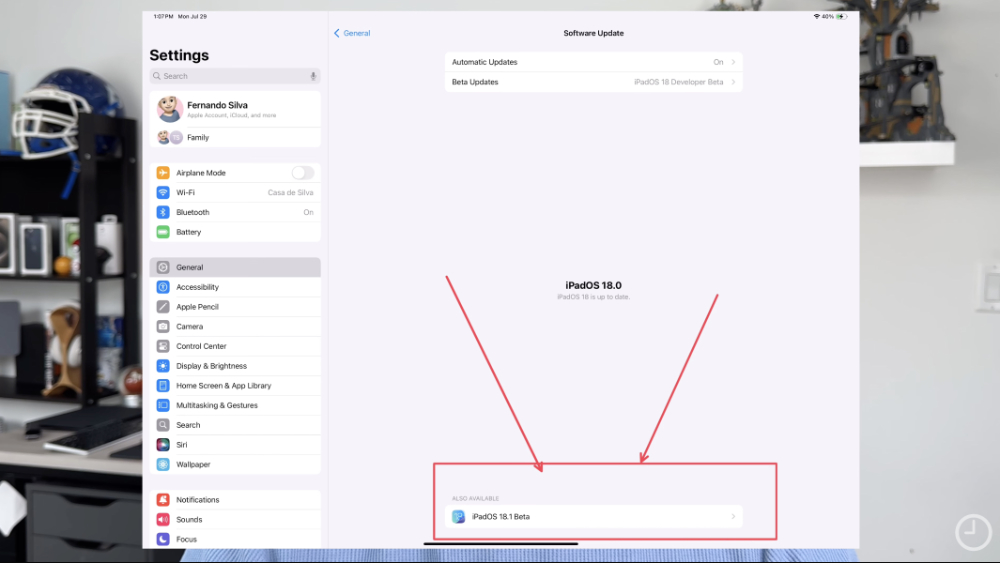Open the iPadOS 18.1 Beta chevron
The width and height of the screenshot is (1000, 563).
[733, 516]
